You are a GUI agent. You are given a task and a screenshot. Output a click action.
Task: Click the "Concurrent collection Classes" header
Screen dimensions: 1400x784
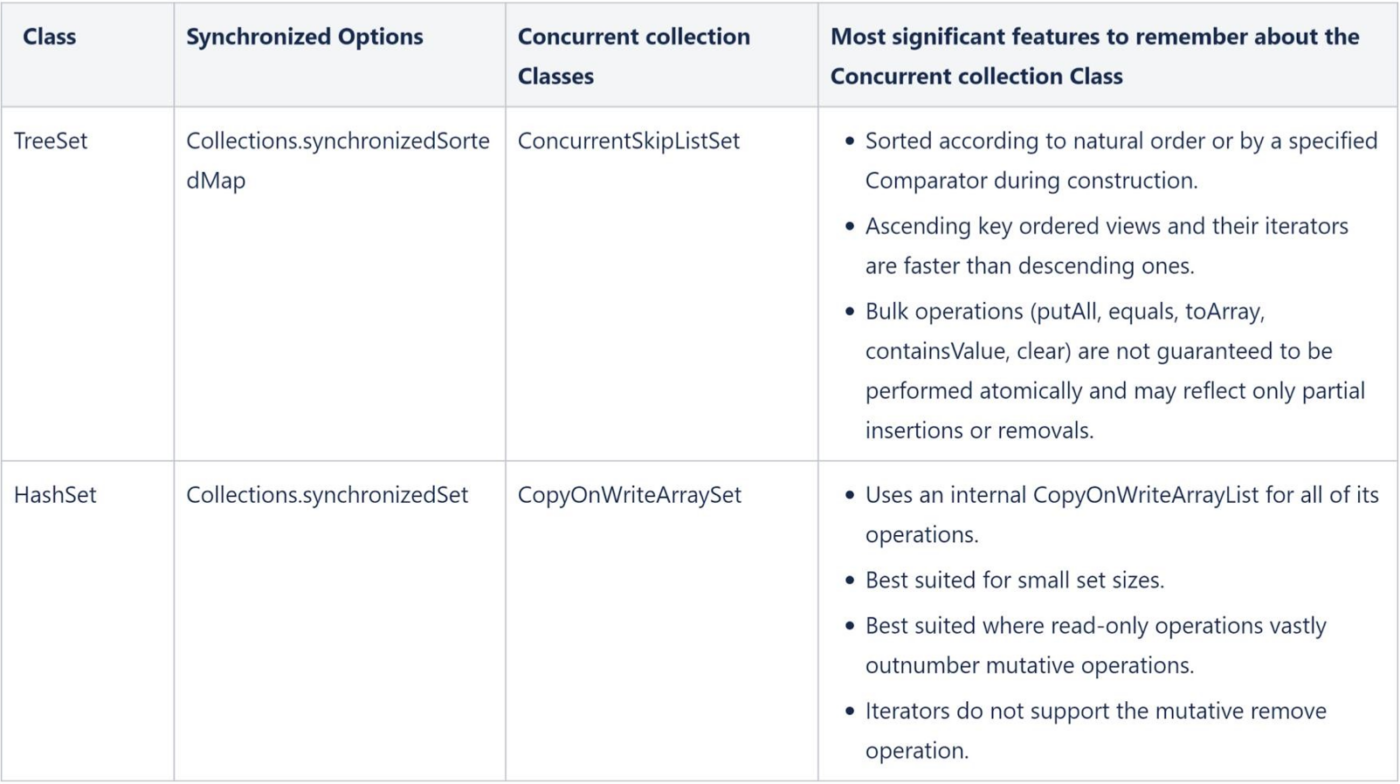pos(633,56)
